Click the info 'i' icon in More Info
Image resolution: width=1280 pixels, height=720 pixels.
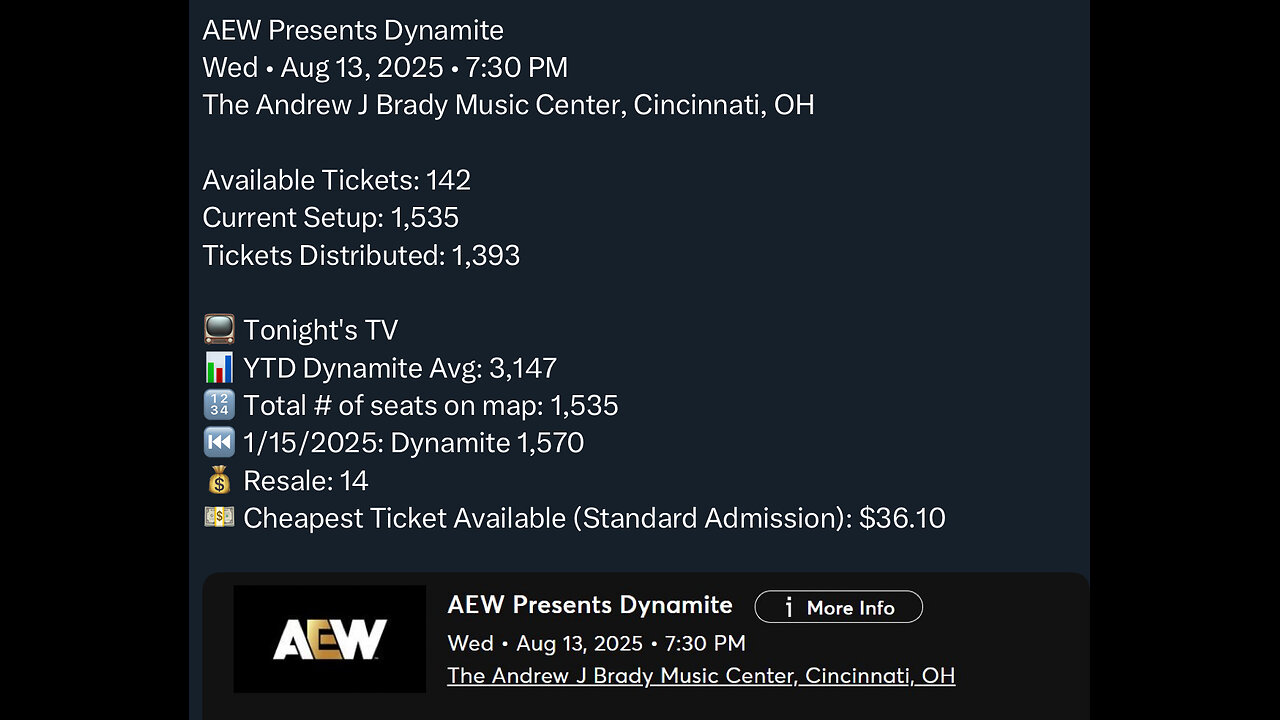789,607
